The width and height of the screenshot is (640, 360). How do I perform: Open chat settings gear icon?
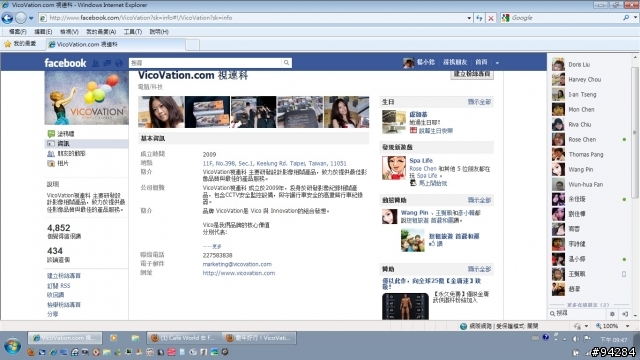click(x=612, y=314)
